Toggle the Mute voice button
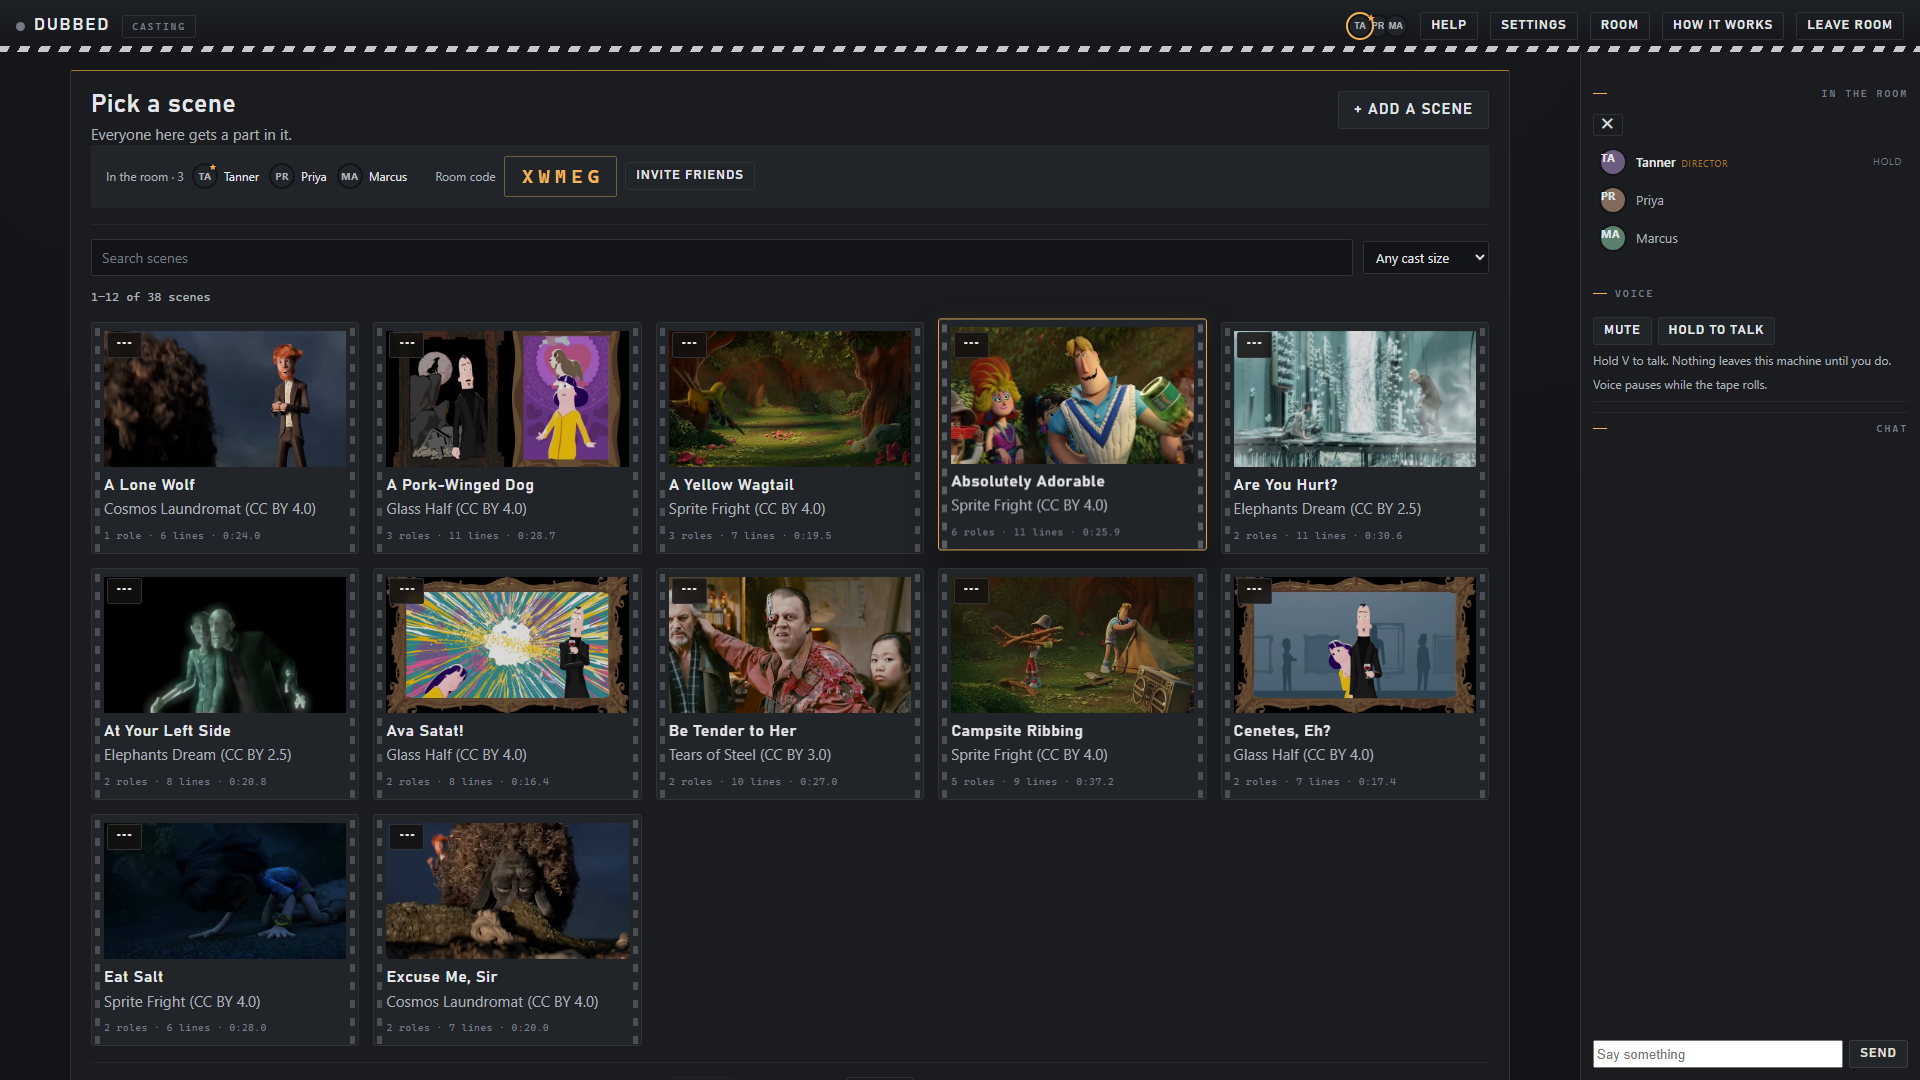This screenshot has height=1080, width=1920. 1622,330
